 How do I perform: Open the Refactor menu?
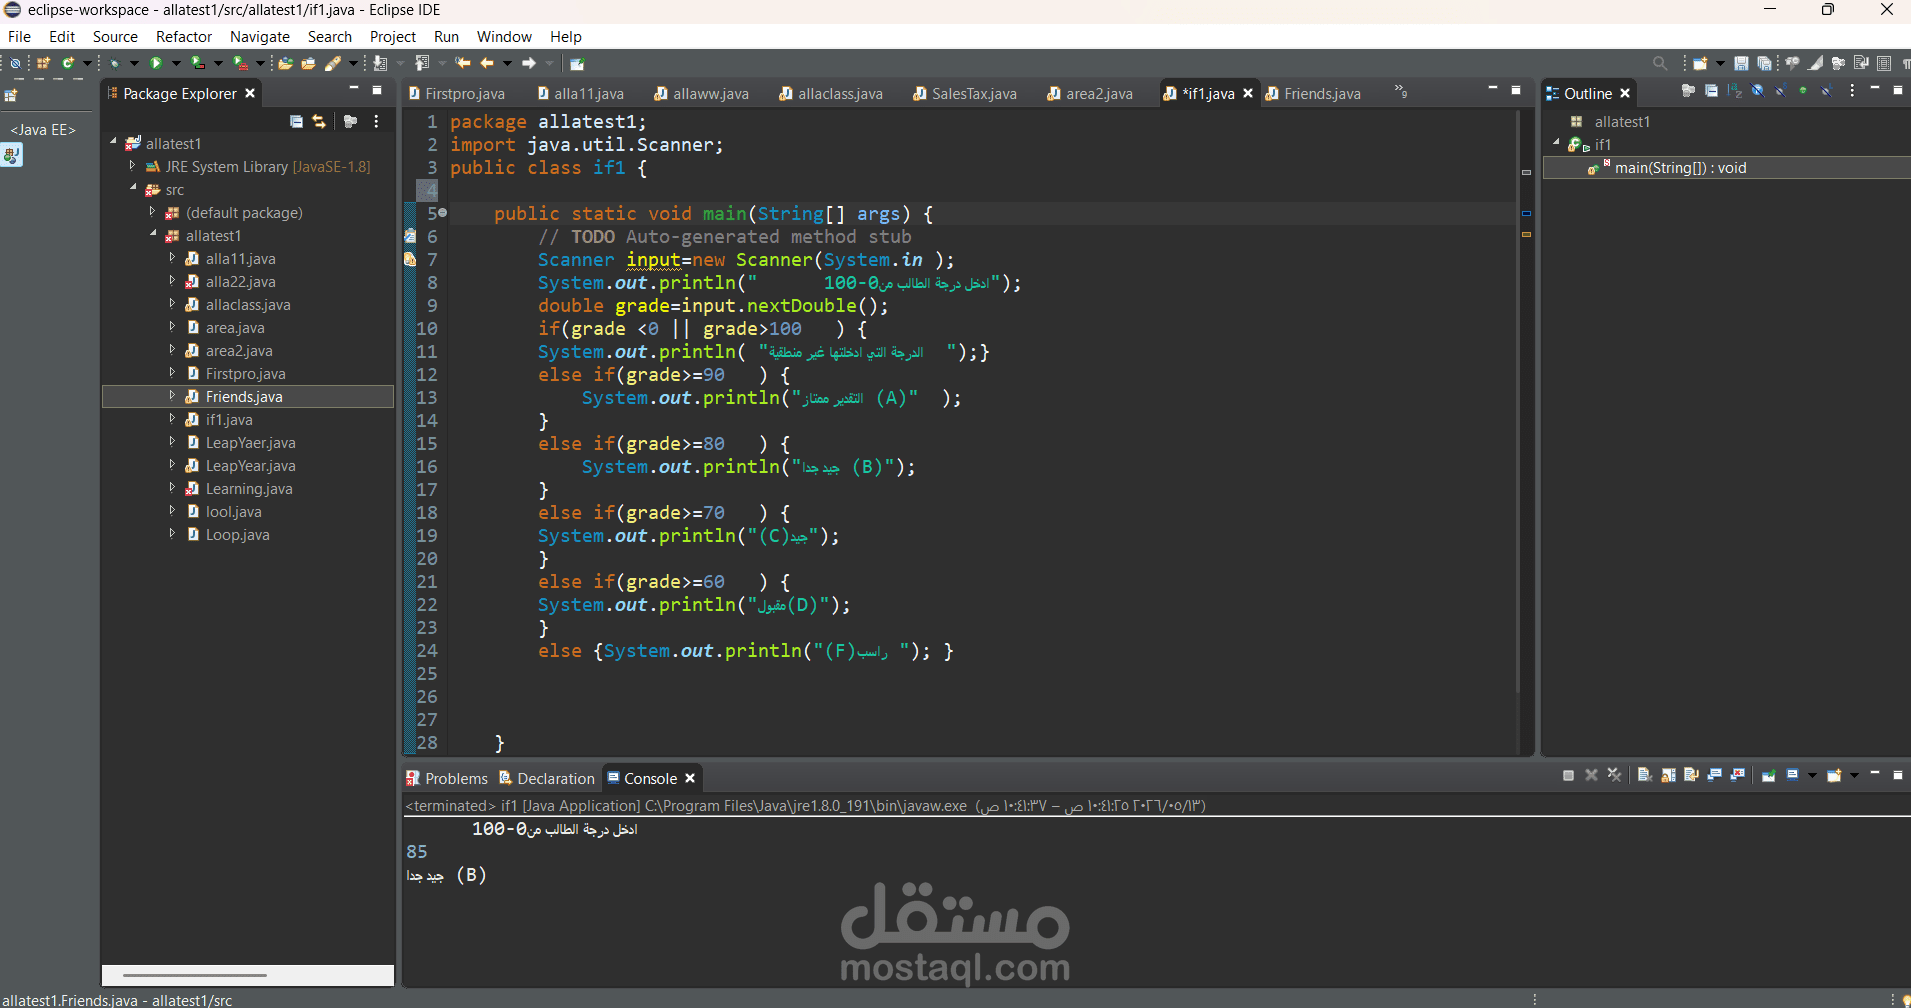(x=183, y=36)
